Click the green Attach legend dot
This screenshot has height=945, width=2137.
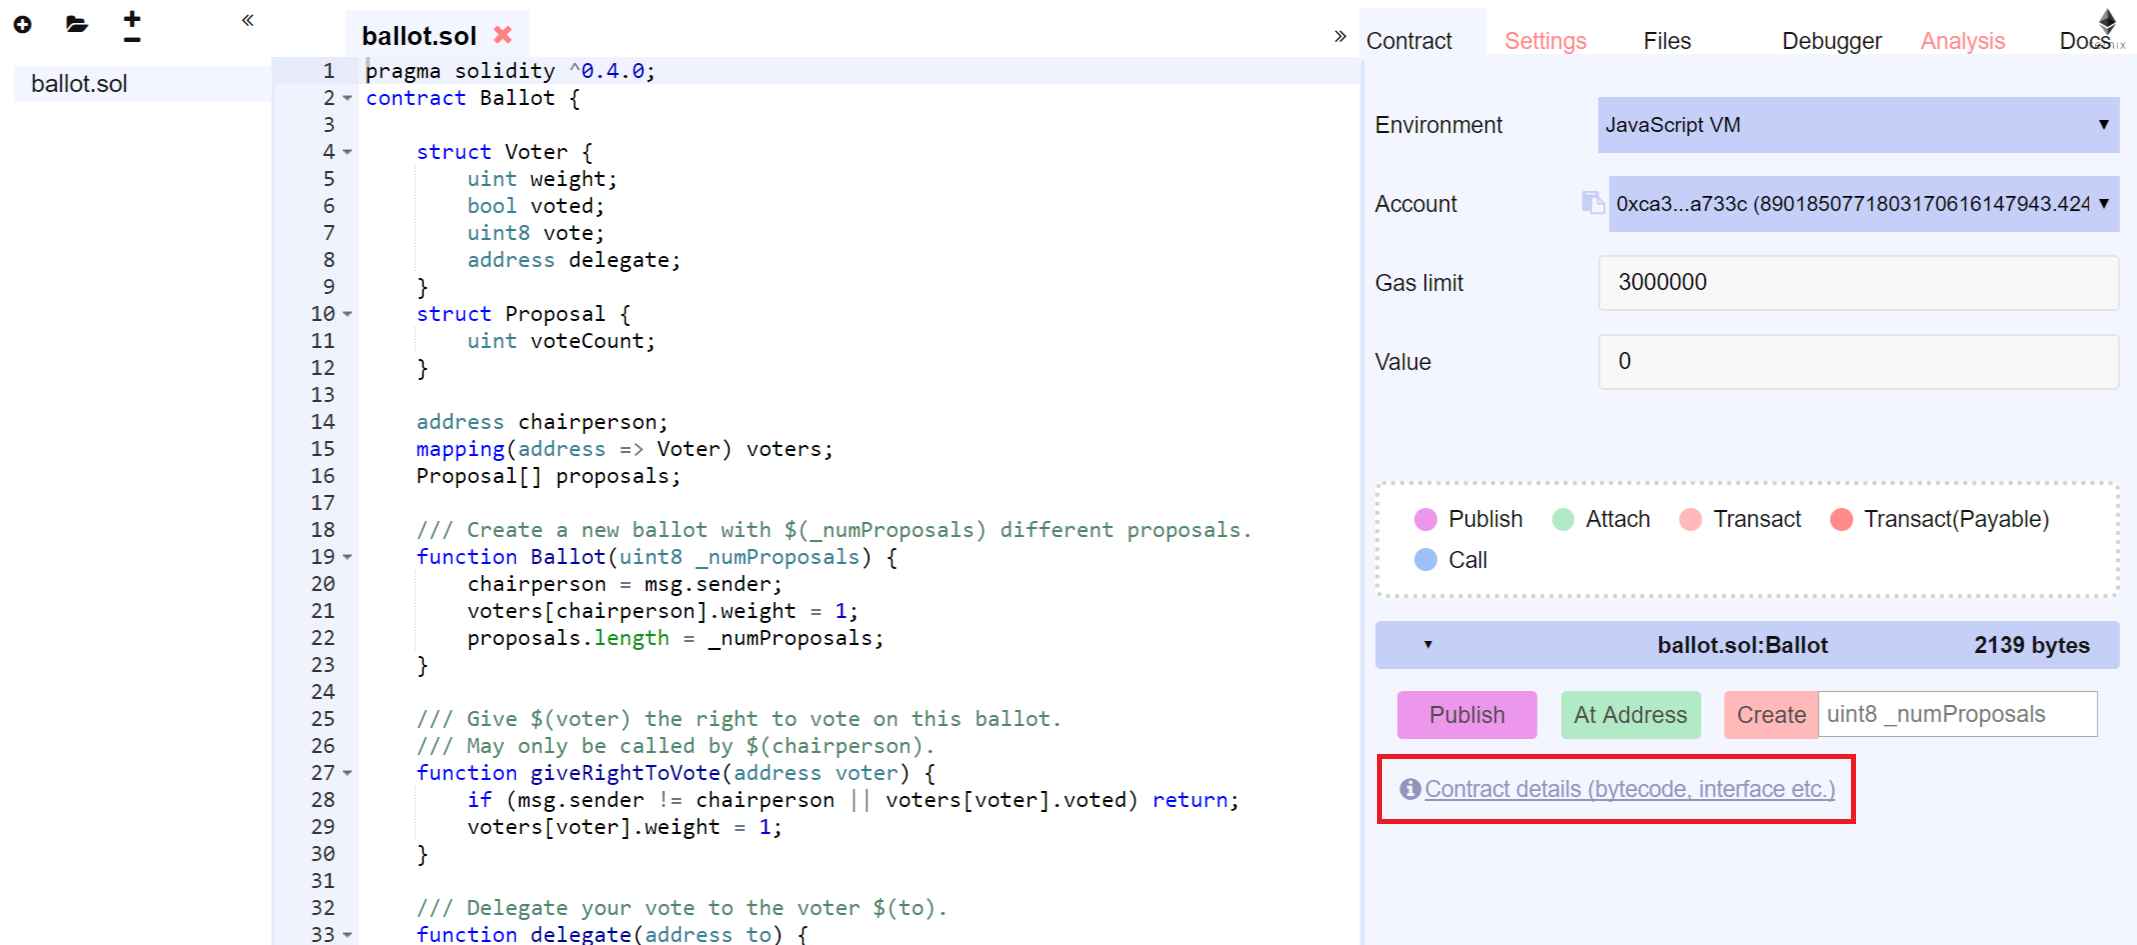[1563, 519]
